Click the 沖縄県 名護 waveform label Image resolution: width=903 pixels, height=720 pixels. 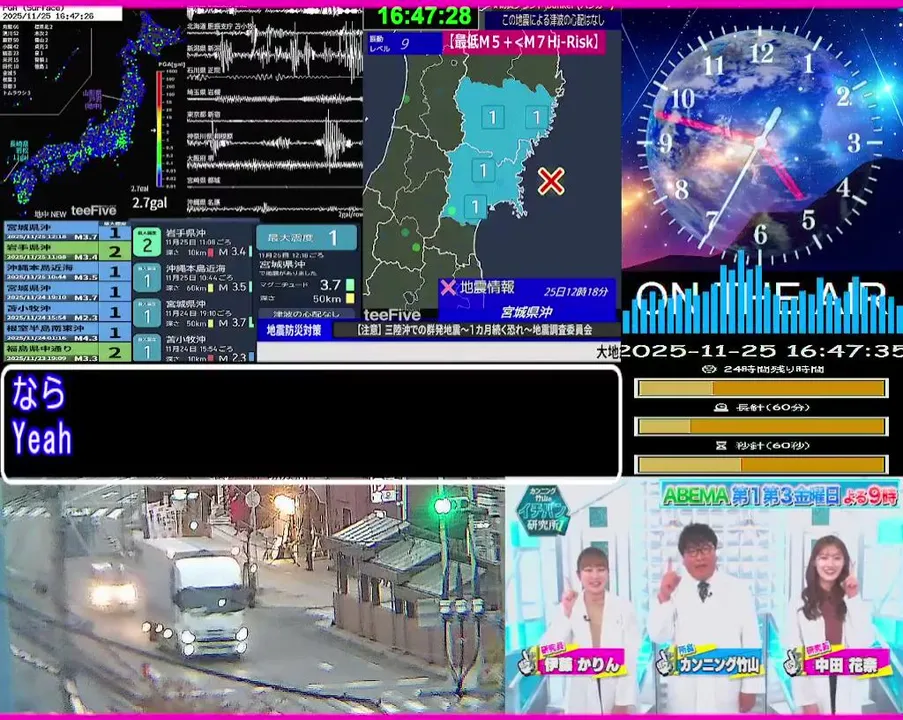coord(204,203)
